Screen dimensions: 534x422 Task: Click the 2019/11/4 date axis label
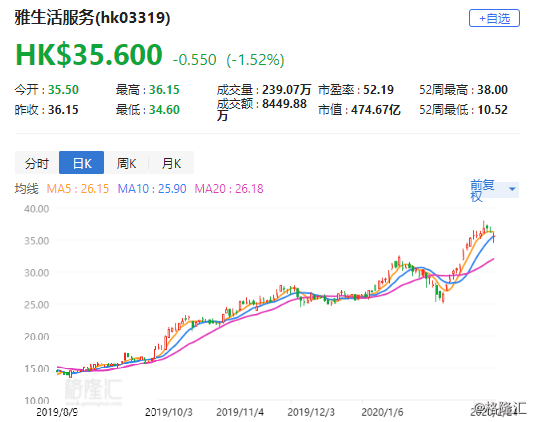pos(240,412)
